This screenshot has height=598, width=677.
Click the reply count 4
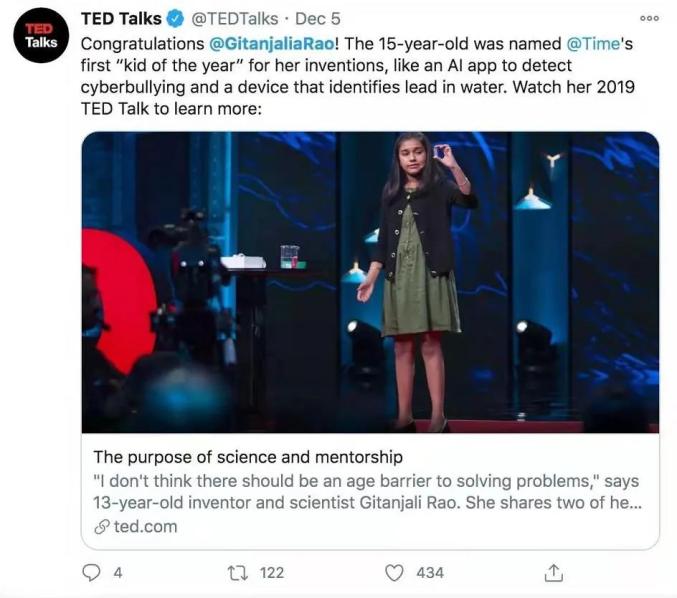[118, 572]
